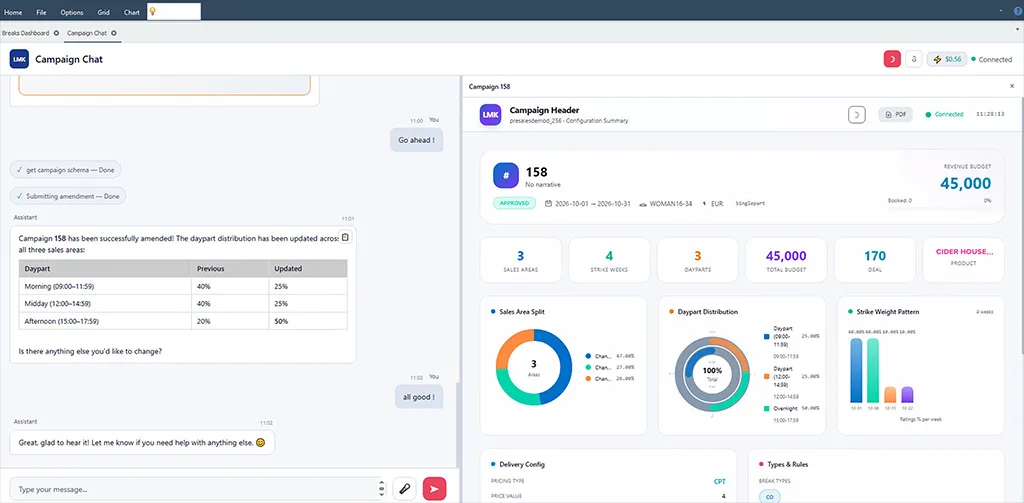Click the 'all good !' message bubble
Image resolution: width=1024 pixels, height=503 pixels.
tap(419, 397)
